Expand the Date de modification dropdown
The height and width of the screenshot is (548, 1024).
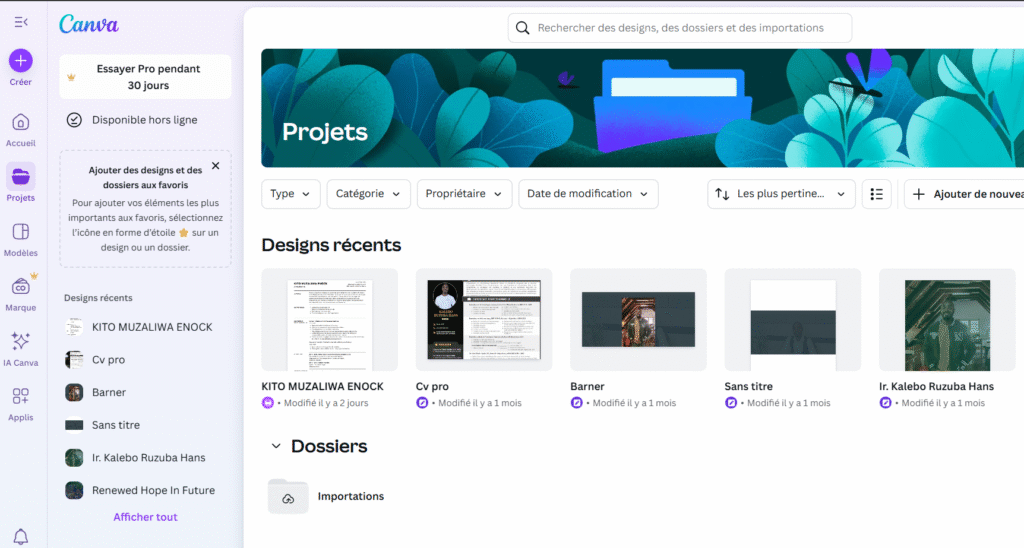click(587, 194)
